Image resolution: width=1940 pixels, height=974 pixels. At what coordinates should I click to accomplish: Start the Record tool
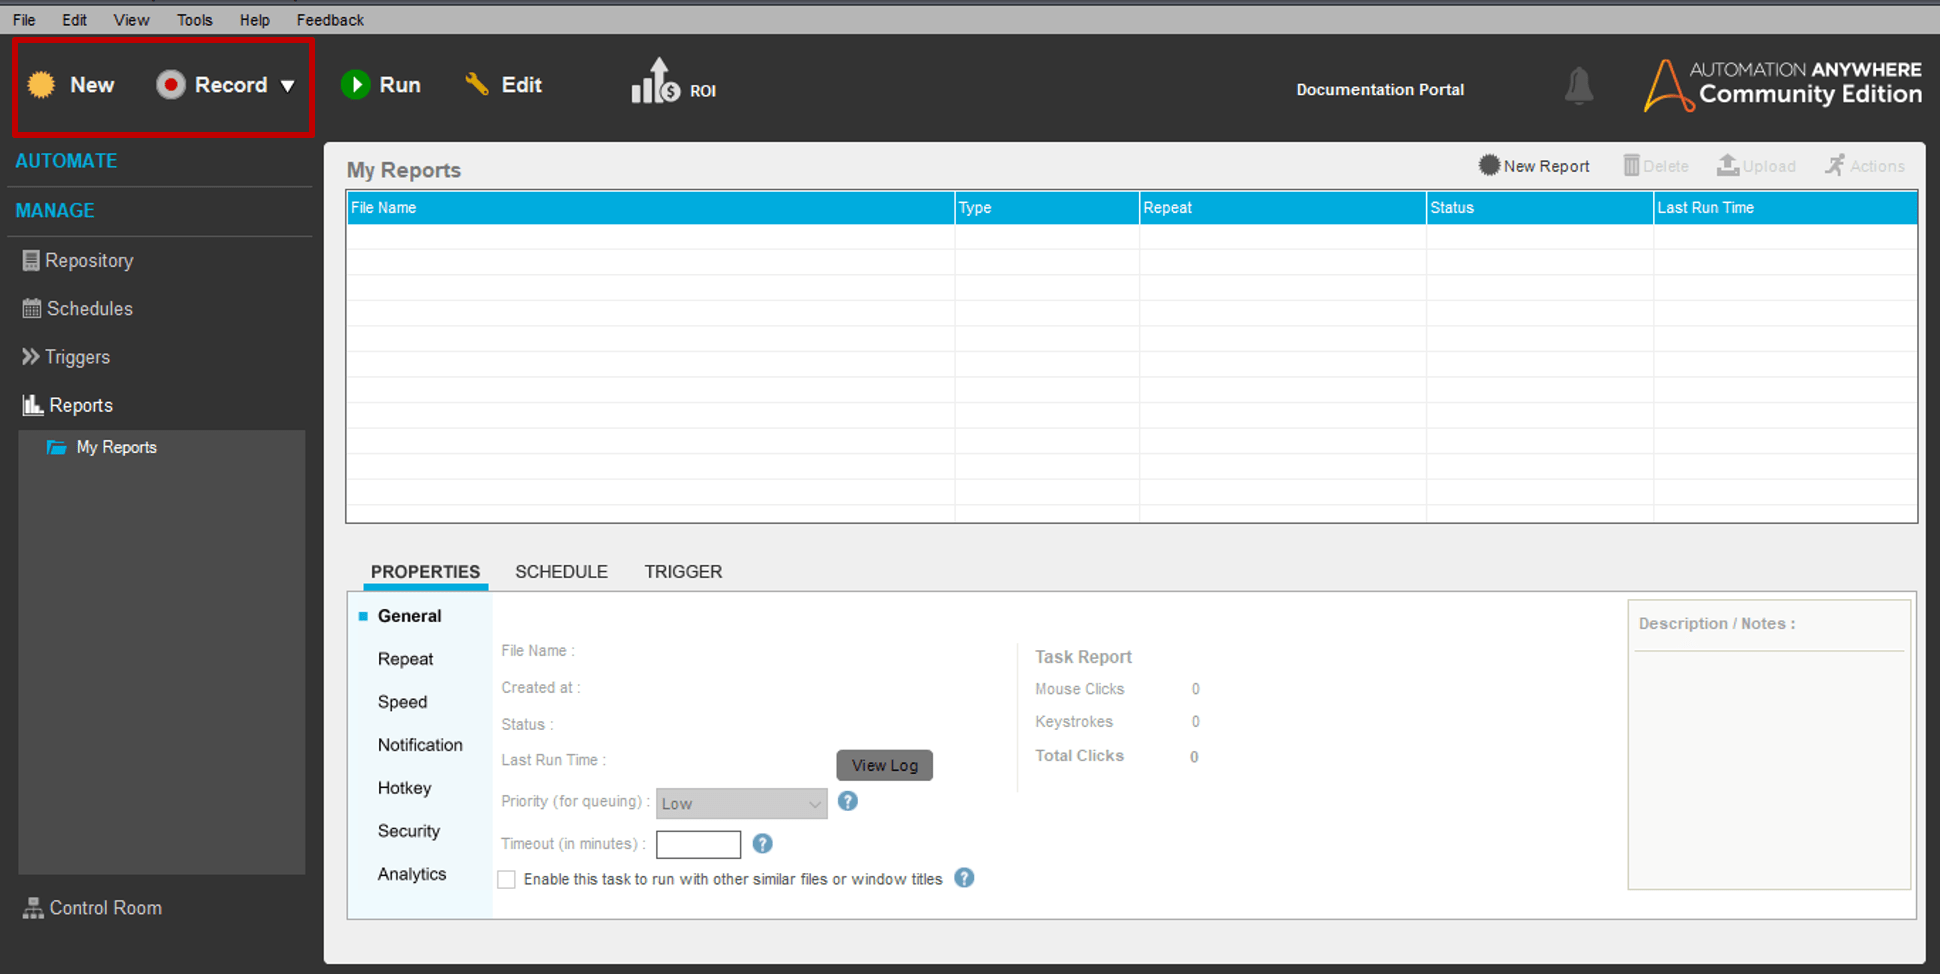pyautogui.click(x=214, y=85)
